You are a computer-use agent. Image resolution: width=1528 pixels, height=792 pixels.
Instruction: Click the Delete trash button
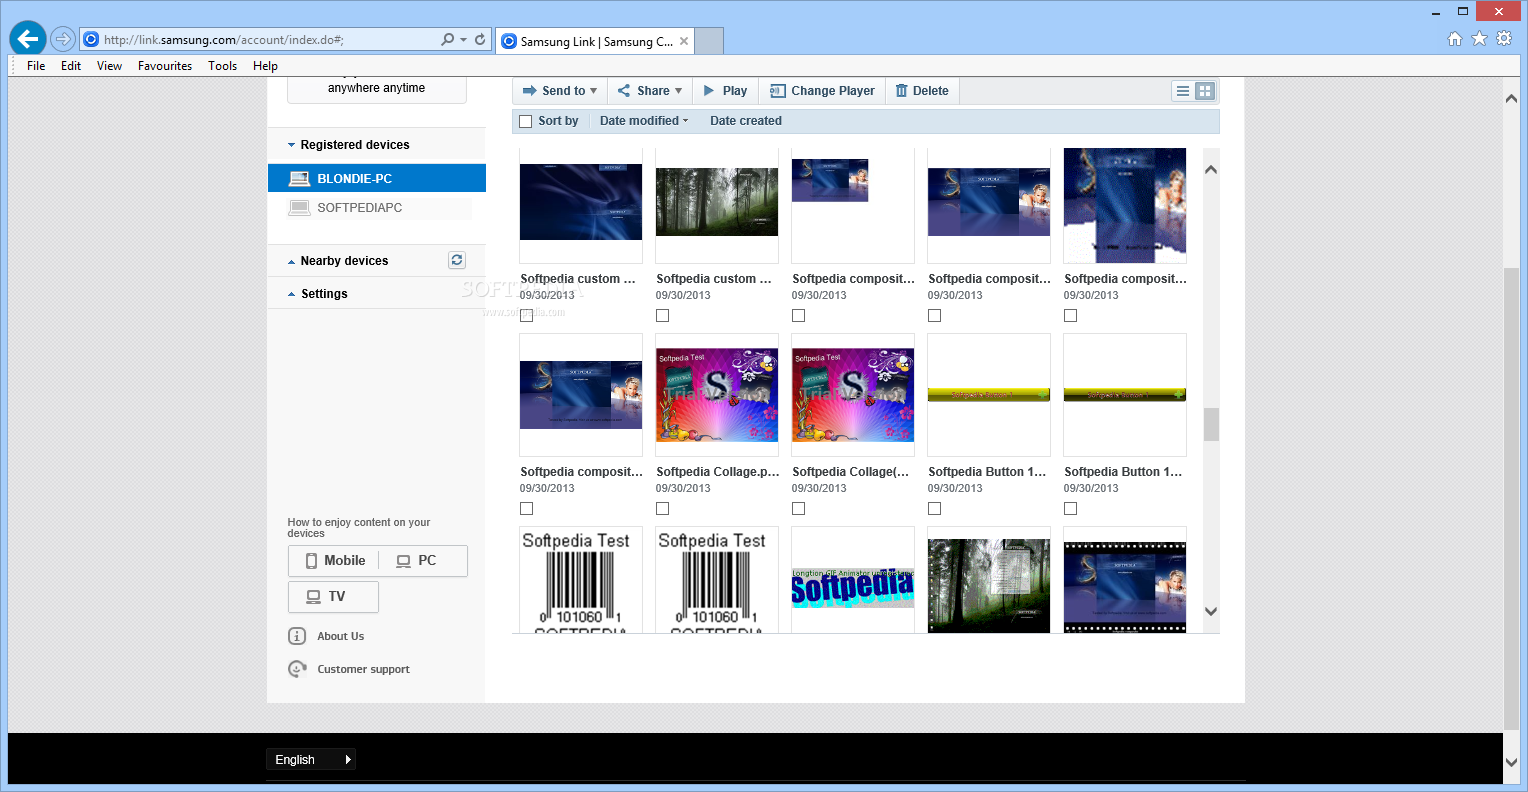click(x=922, y=91)
